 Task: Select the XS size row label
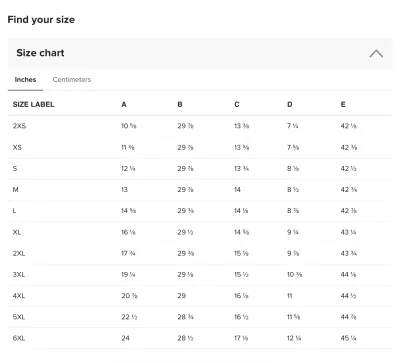(17, 147)
